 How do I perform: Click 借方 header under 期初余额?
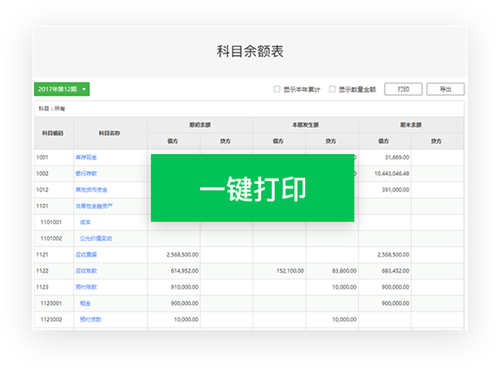pos(173,141)
